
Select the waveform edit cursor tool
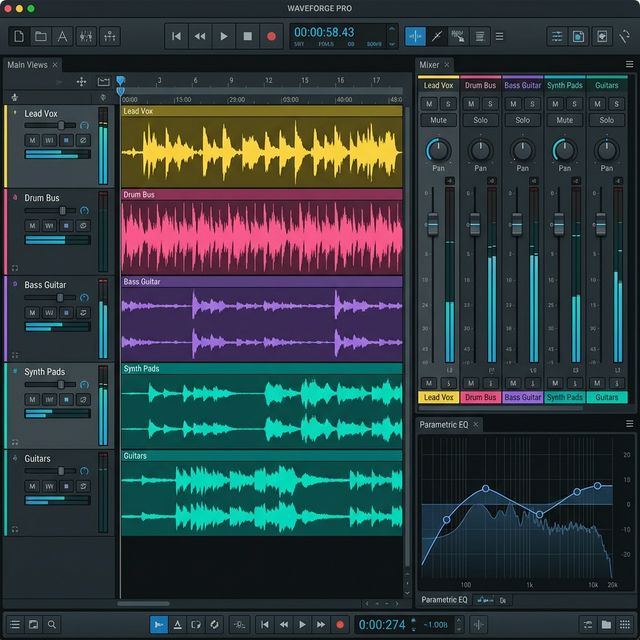point(458,36)
